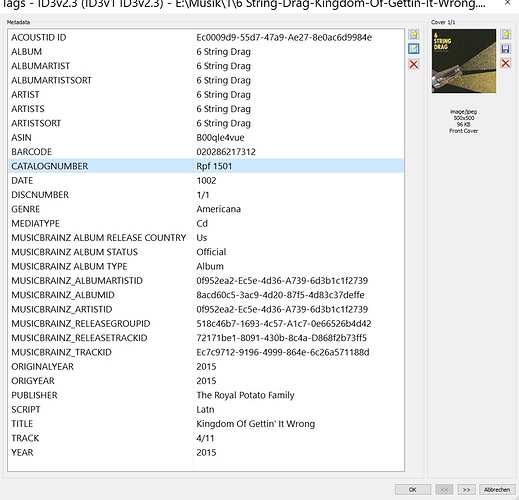
Task: Click the red X remove field icon
Action: pyautogui.click(x=414, y=64)
